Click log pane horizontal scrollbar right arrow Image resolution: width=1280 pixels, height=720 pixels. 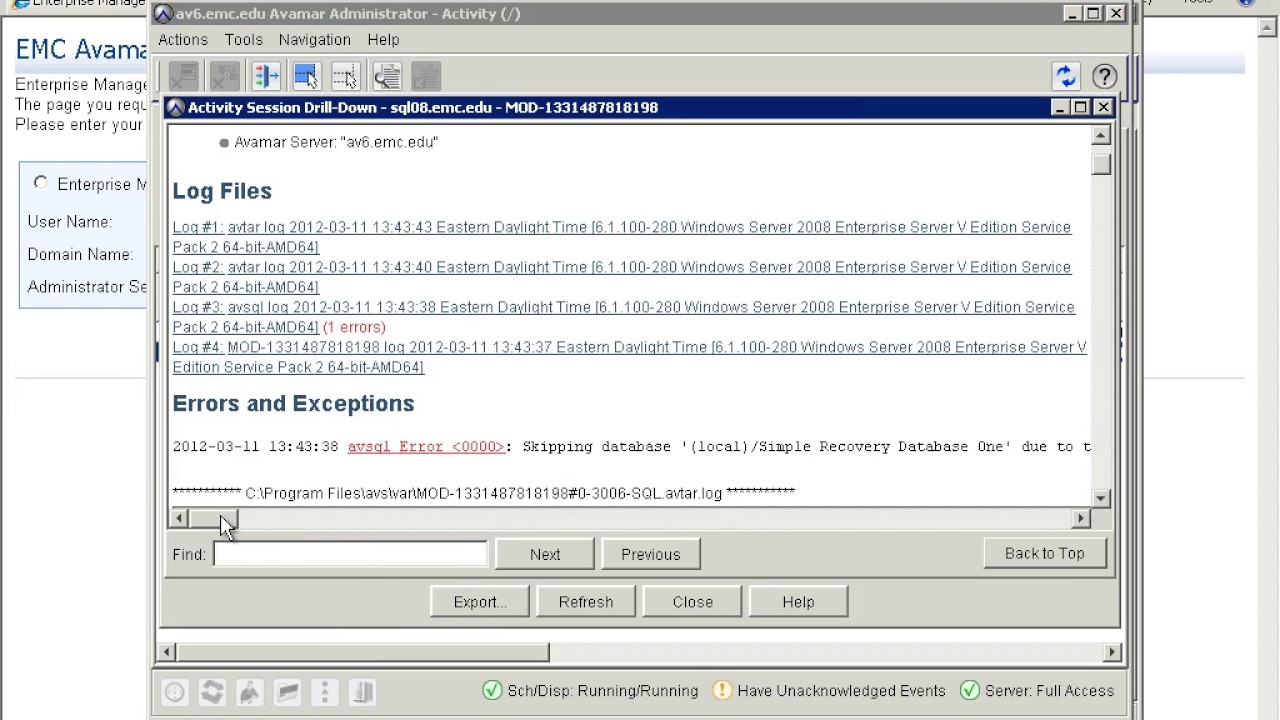1081,518
